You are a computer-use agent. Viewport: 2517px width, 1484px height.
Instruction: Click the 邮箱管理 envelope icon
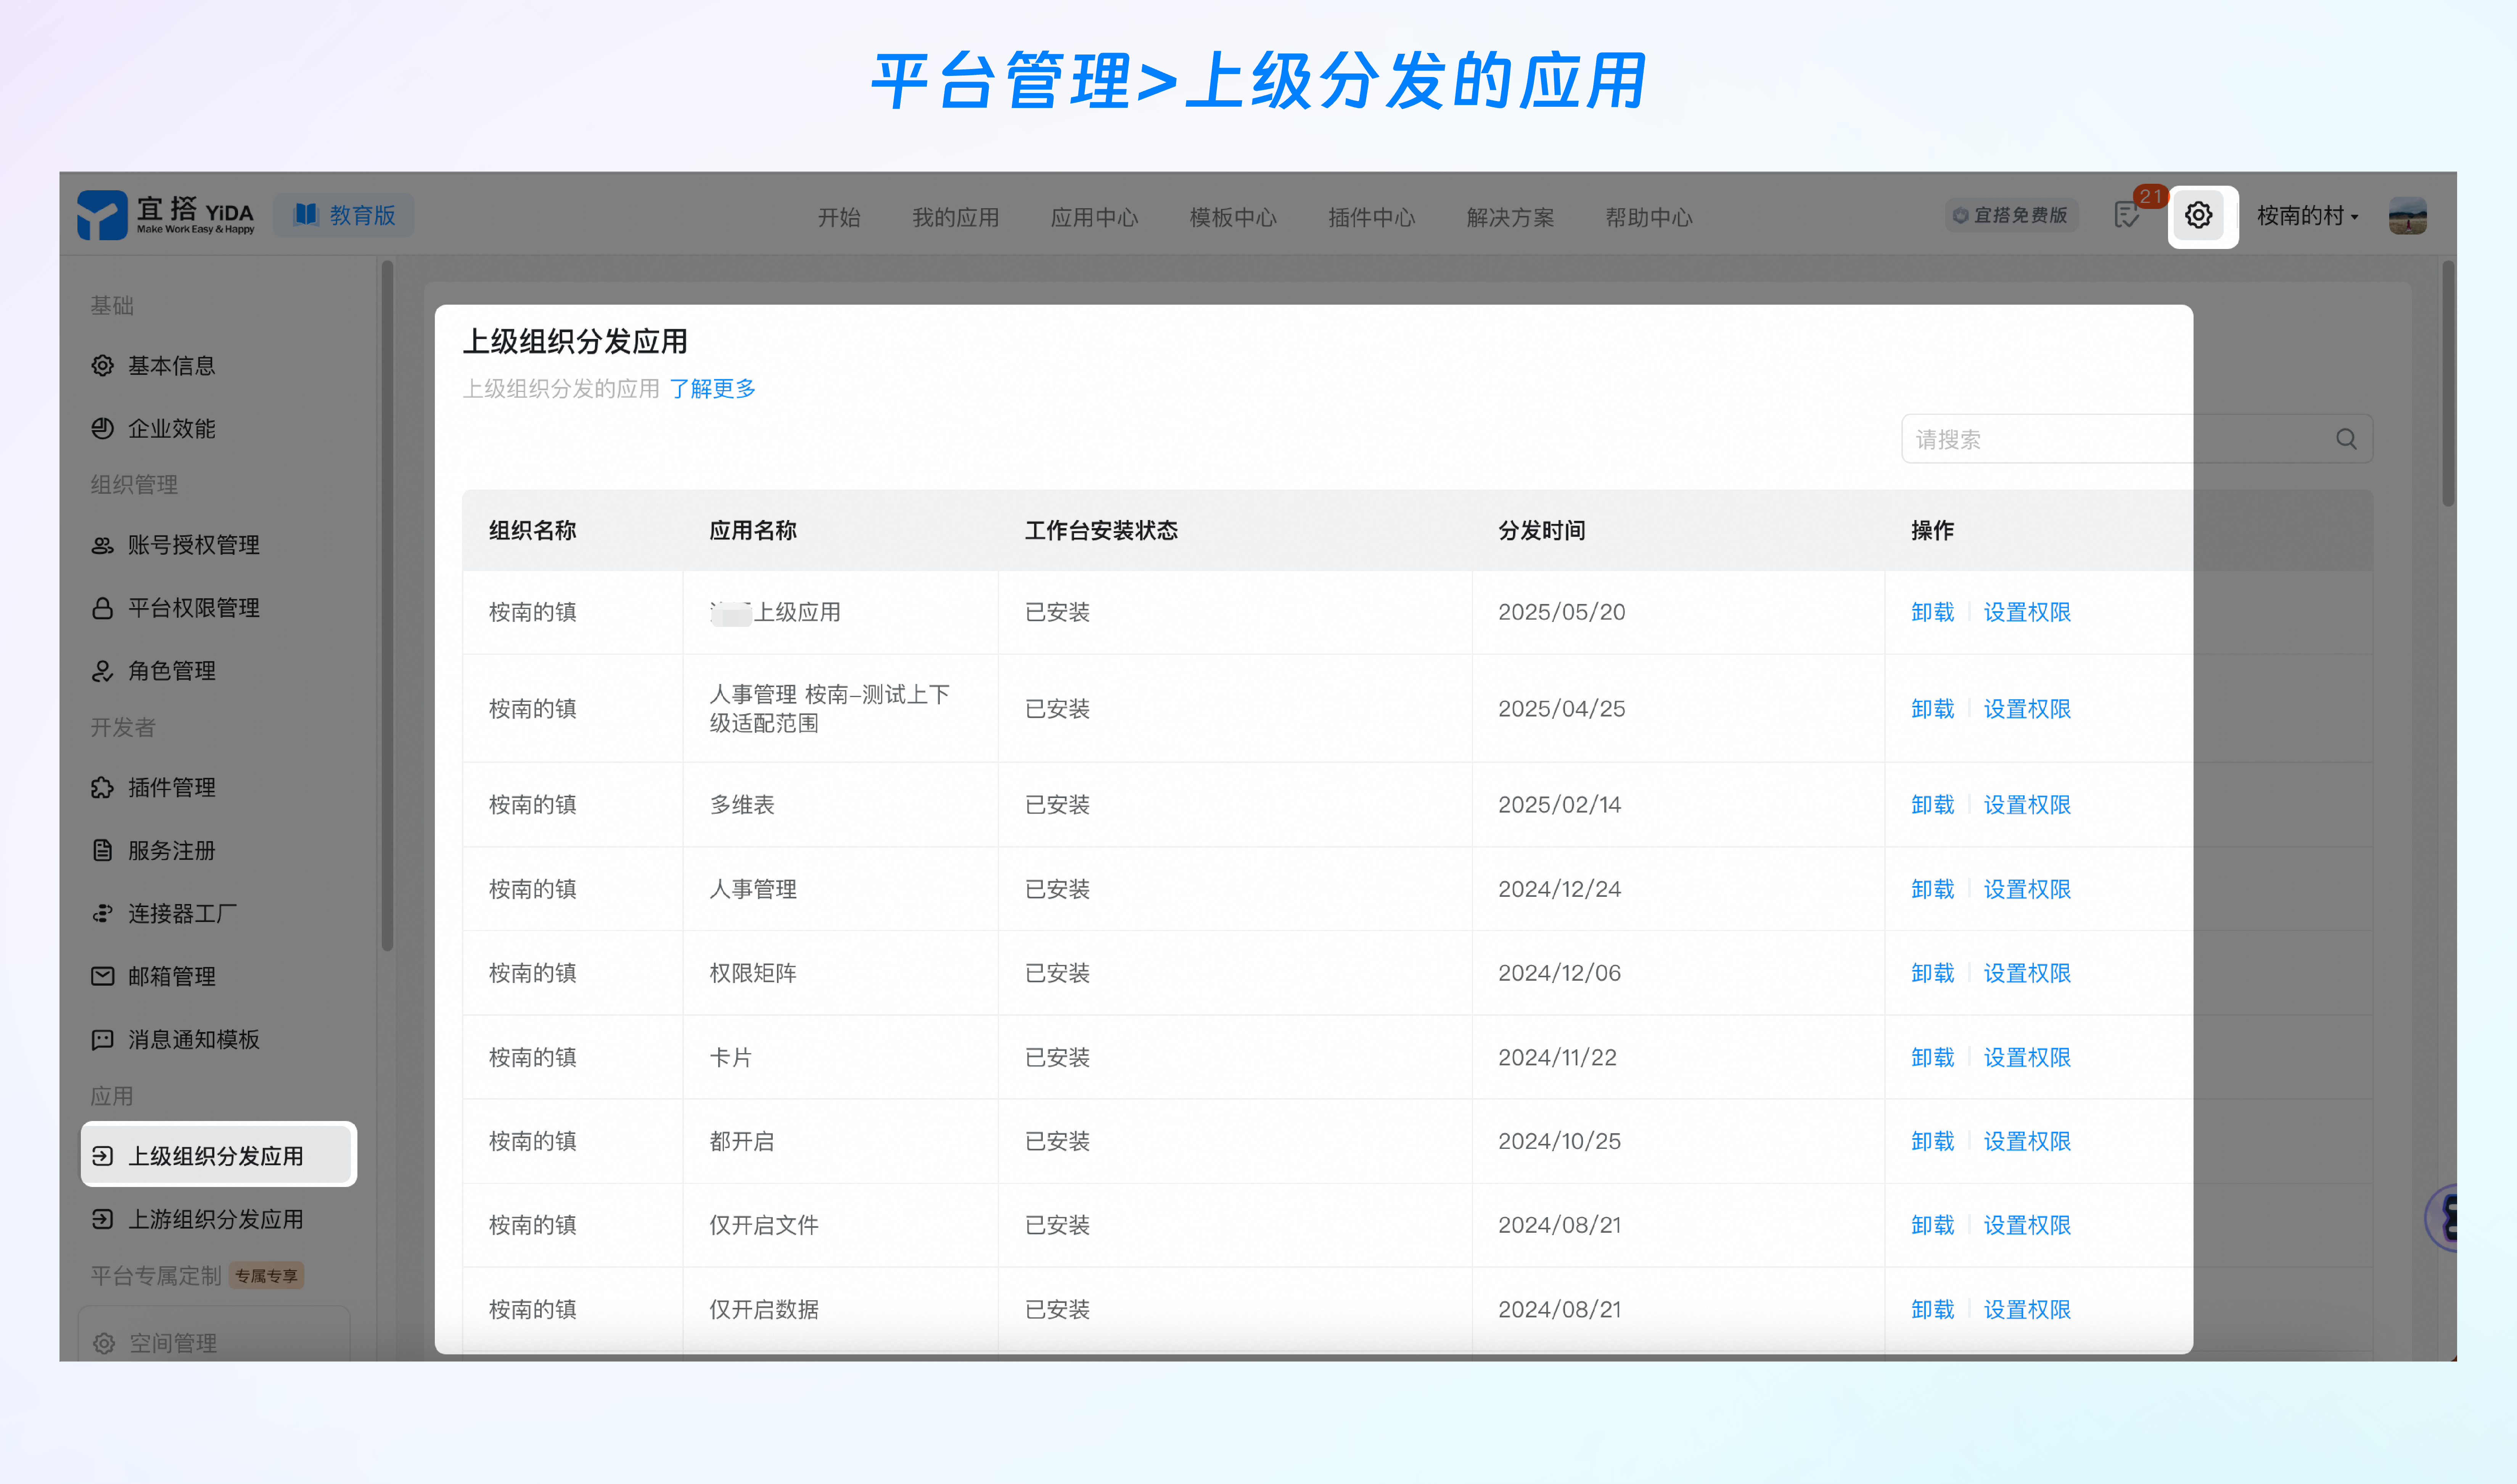tap(102, 976)
